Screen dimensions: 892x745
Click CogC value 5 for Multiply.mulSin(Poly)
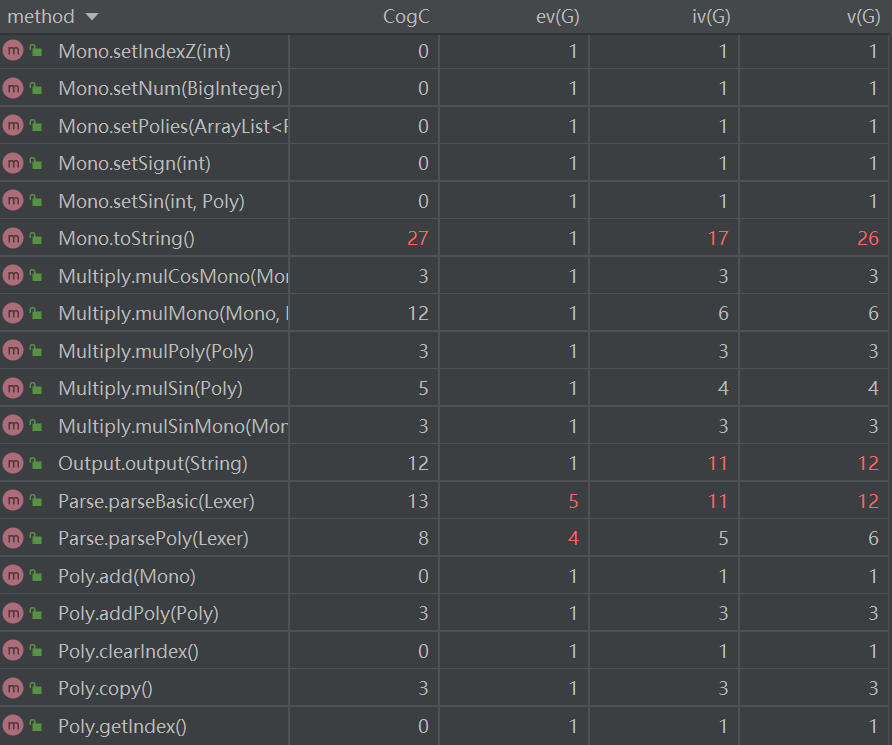tap(423, 388)
